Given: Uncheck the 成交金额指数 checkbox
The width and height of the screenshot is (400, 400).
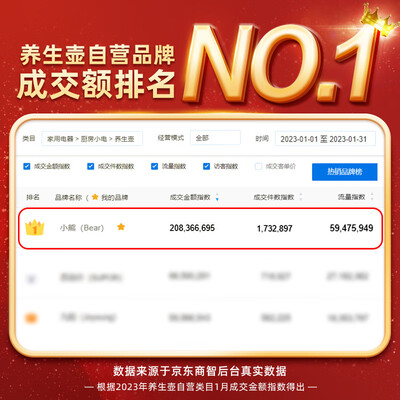Looking at the screenshot, I should coord(27,166).
